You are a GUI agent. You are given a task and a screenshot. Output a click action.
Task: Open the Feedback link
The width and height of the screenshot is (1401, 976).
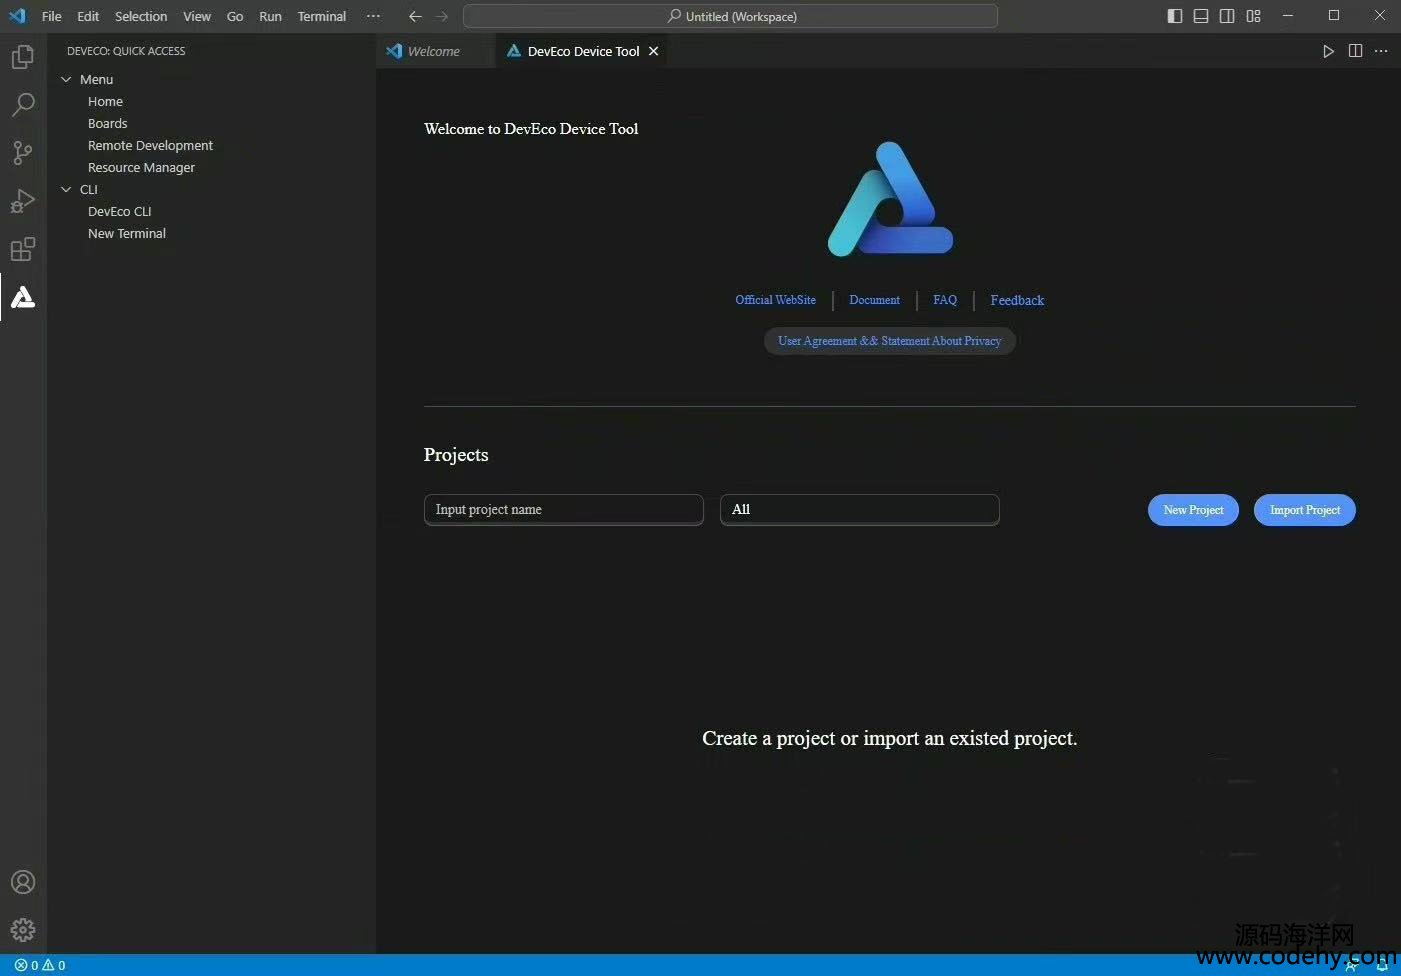(x=1017, y=300)
